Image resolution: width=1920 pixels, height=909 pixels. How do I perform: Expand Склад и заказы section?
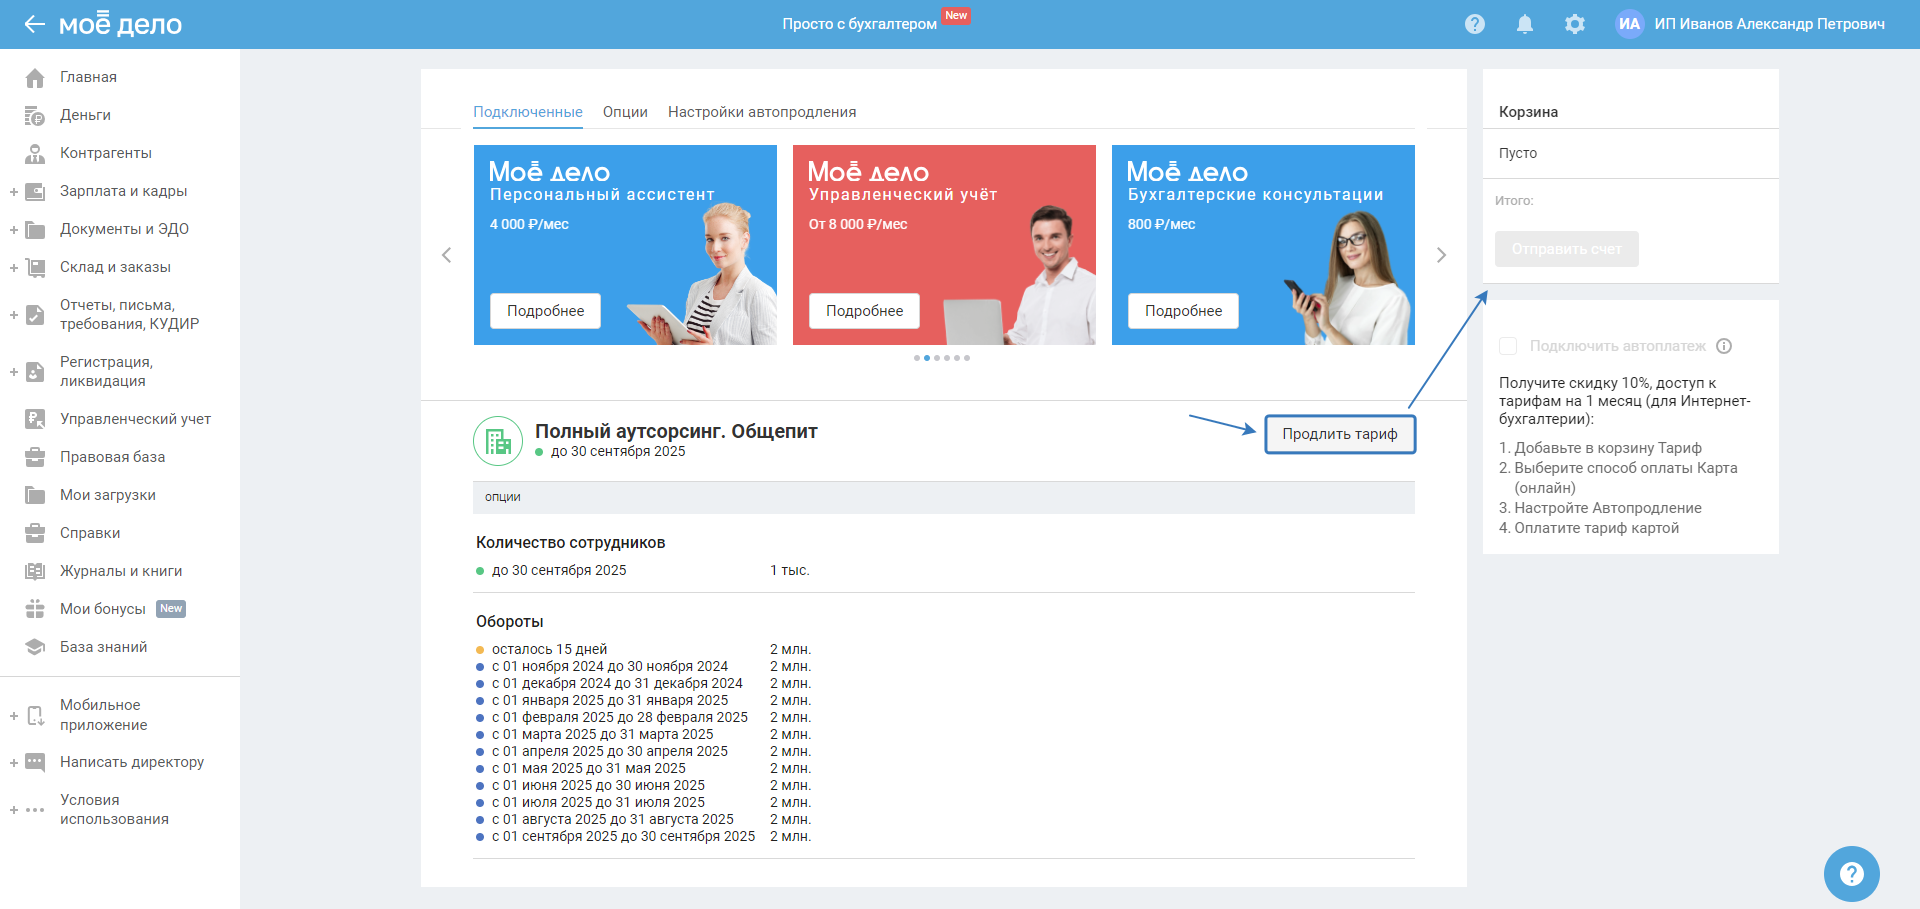click(x=14, y=267)
